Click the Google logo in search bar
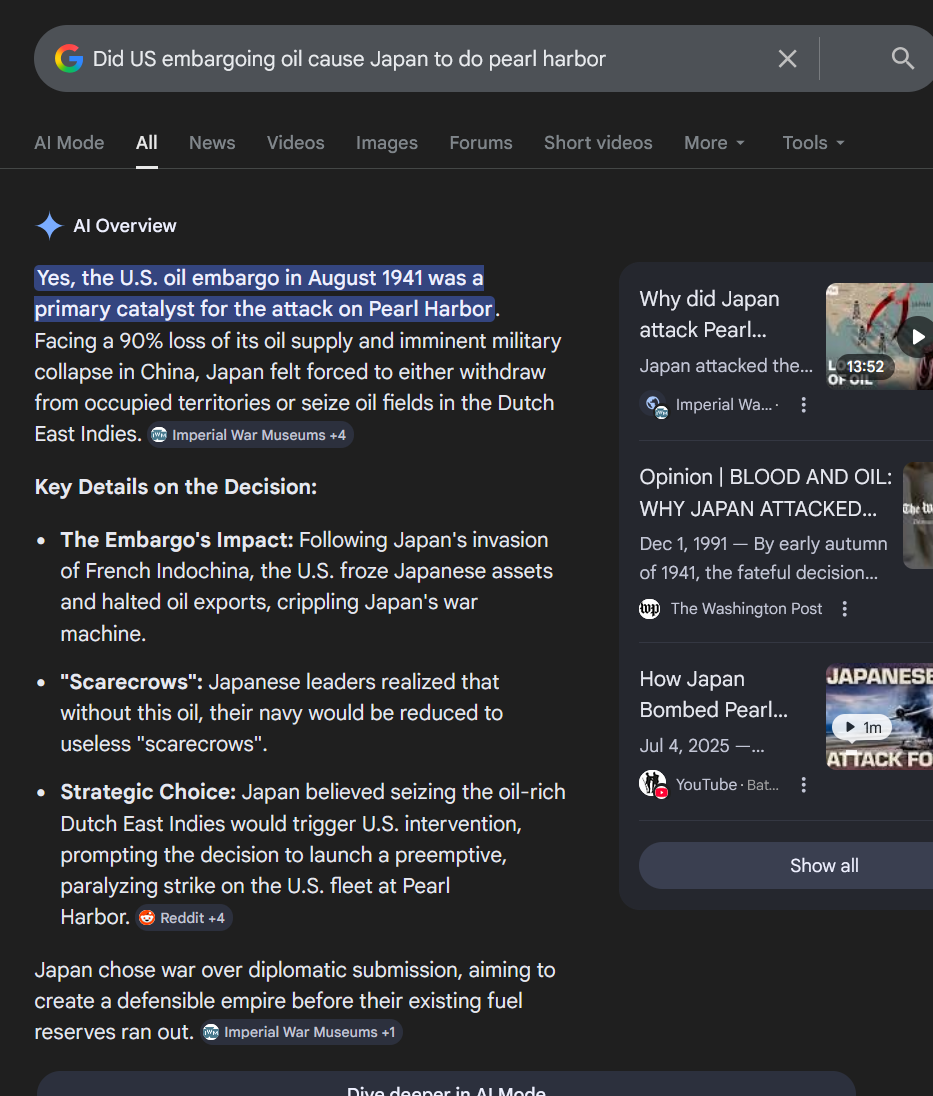This screenshot has height=1096, width=933. [69, 59]
